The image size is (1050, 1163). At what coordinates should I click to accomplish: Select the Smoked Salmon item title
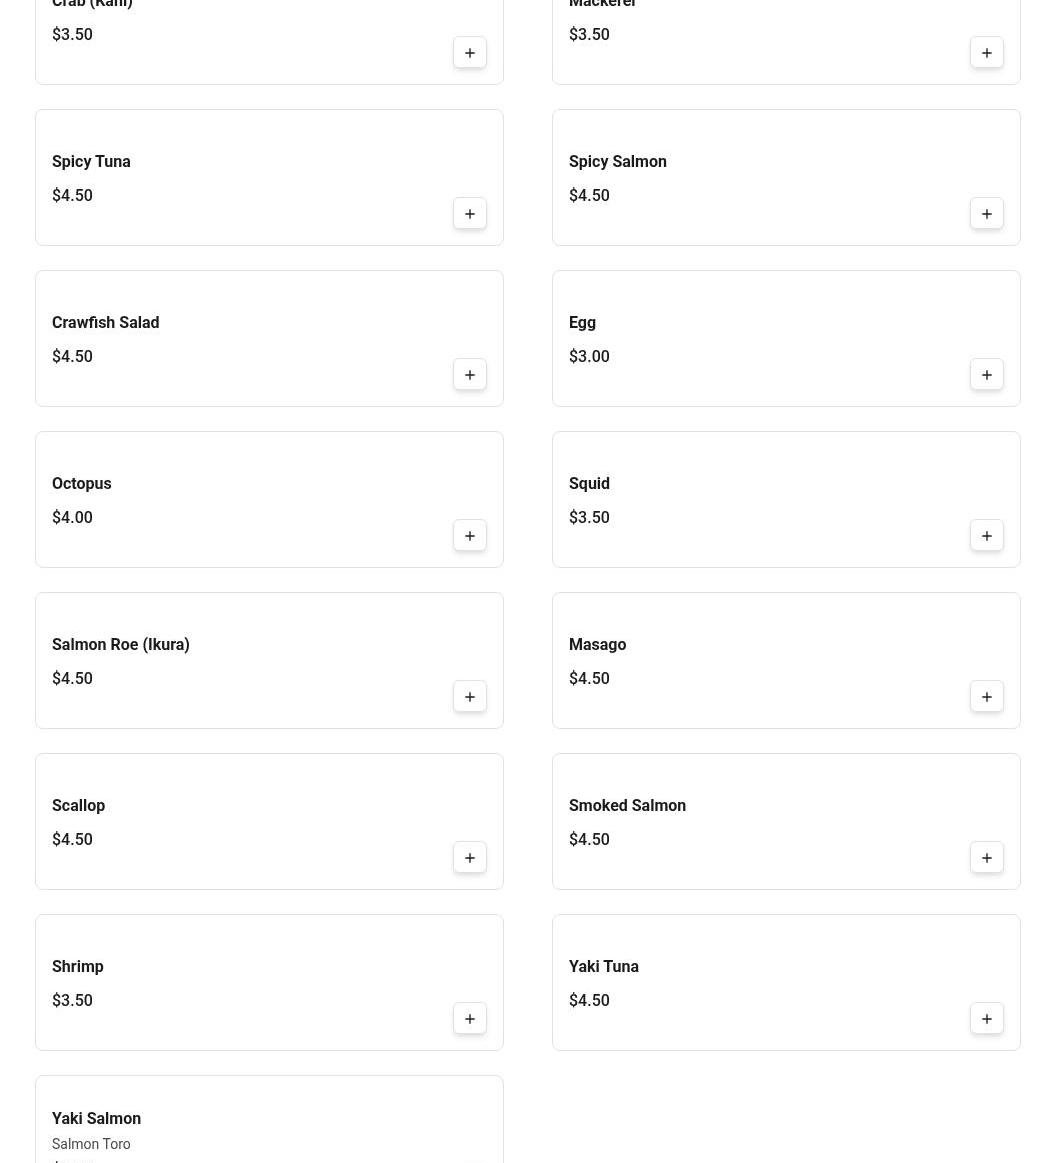(x=627, y=806)
